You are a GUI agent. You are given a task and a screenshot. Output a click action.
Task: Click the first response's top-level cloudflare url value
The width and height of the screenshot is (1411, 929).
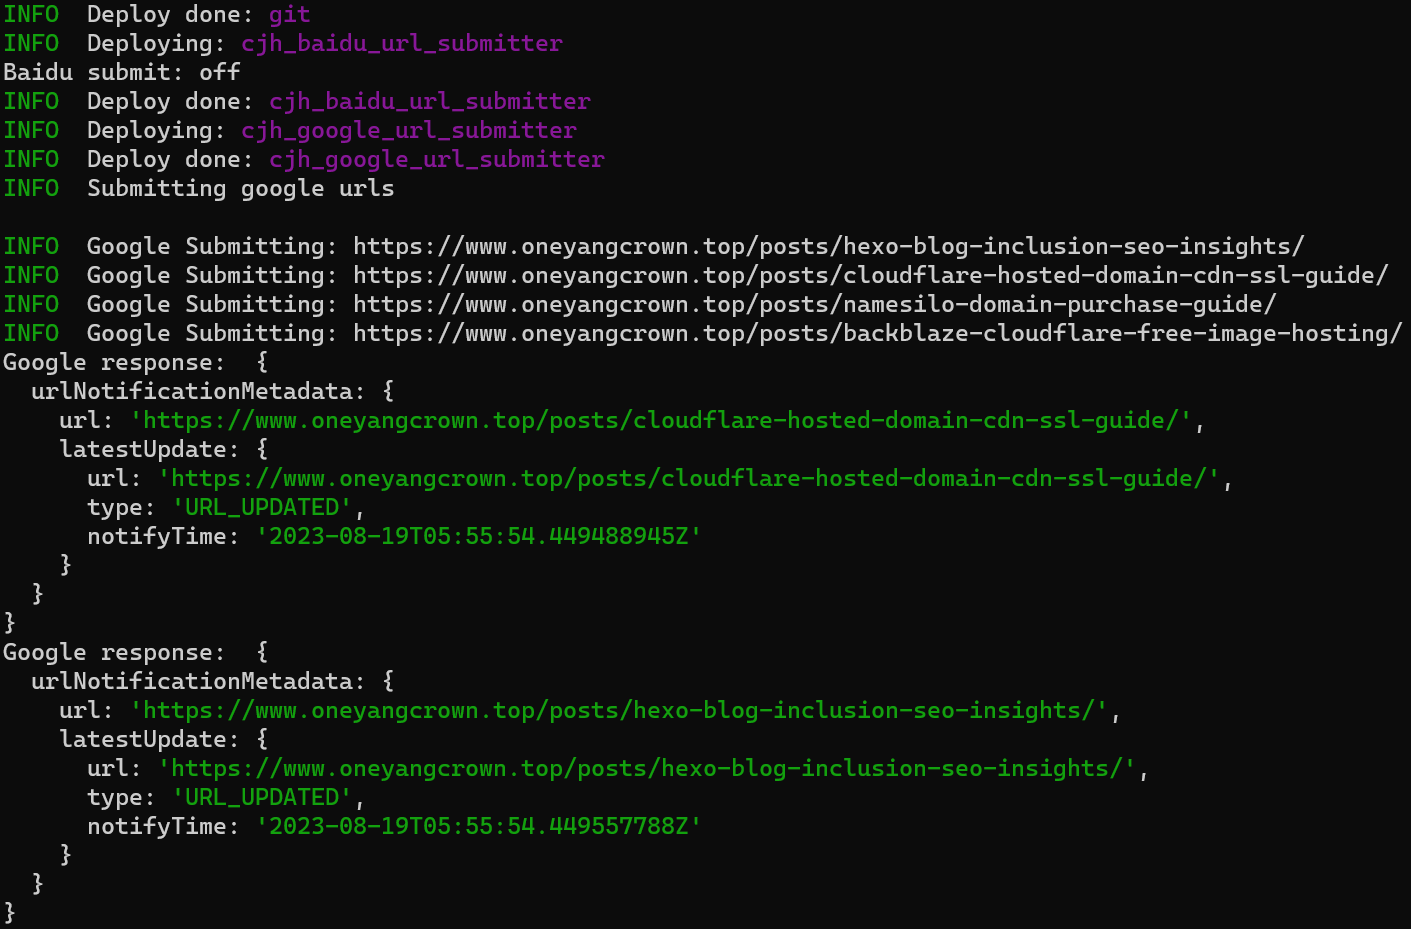click(x=661, y=420)
